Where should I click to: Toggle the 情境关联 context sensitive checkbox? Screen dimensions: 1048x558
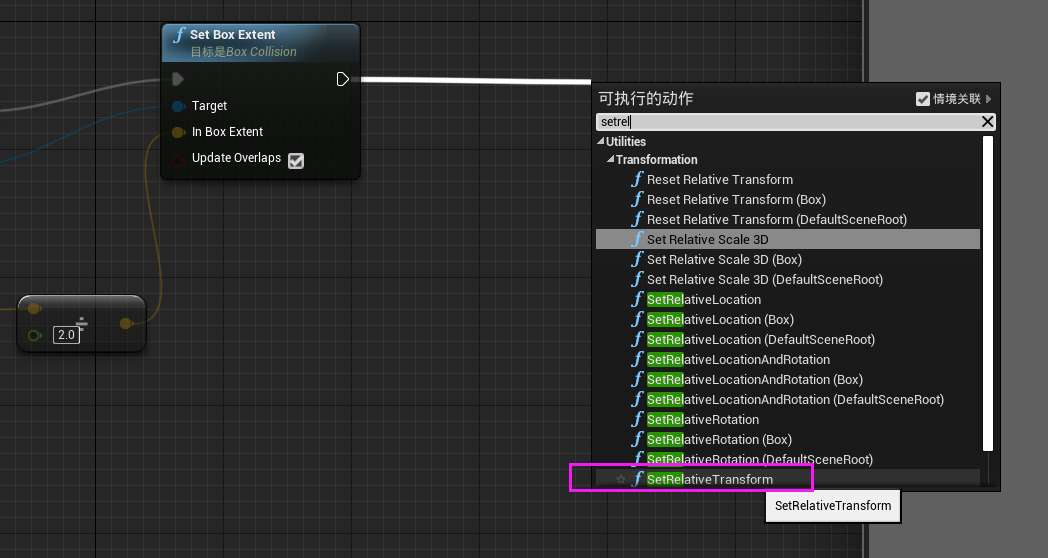click(x=922, y=99)
